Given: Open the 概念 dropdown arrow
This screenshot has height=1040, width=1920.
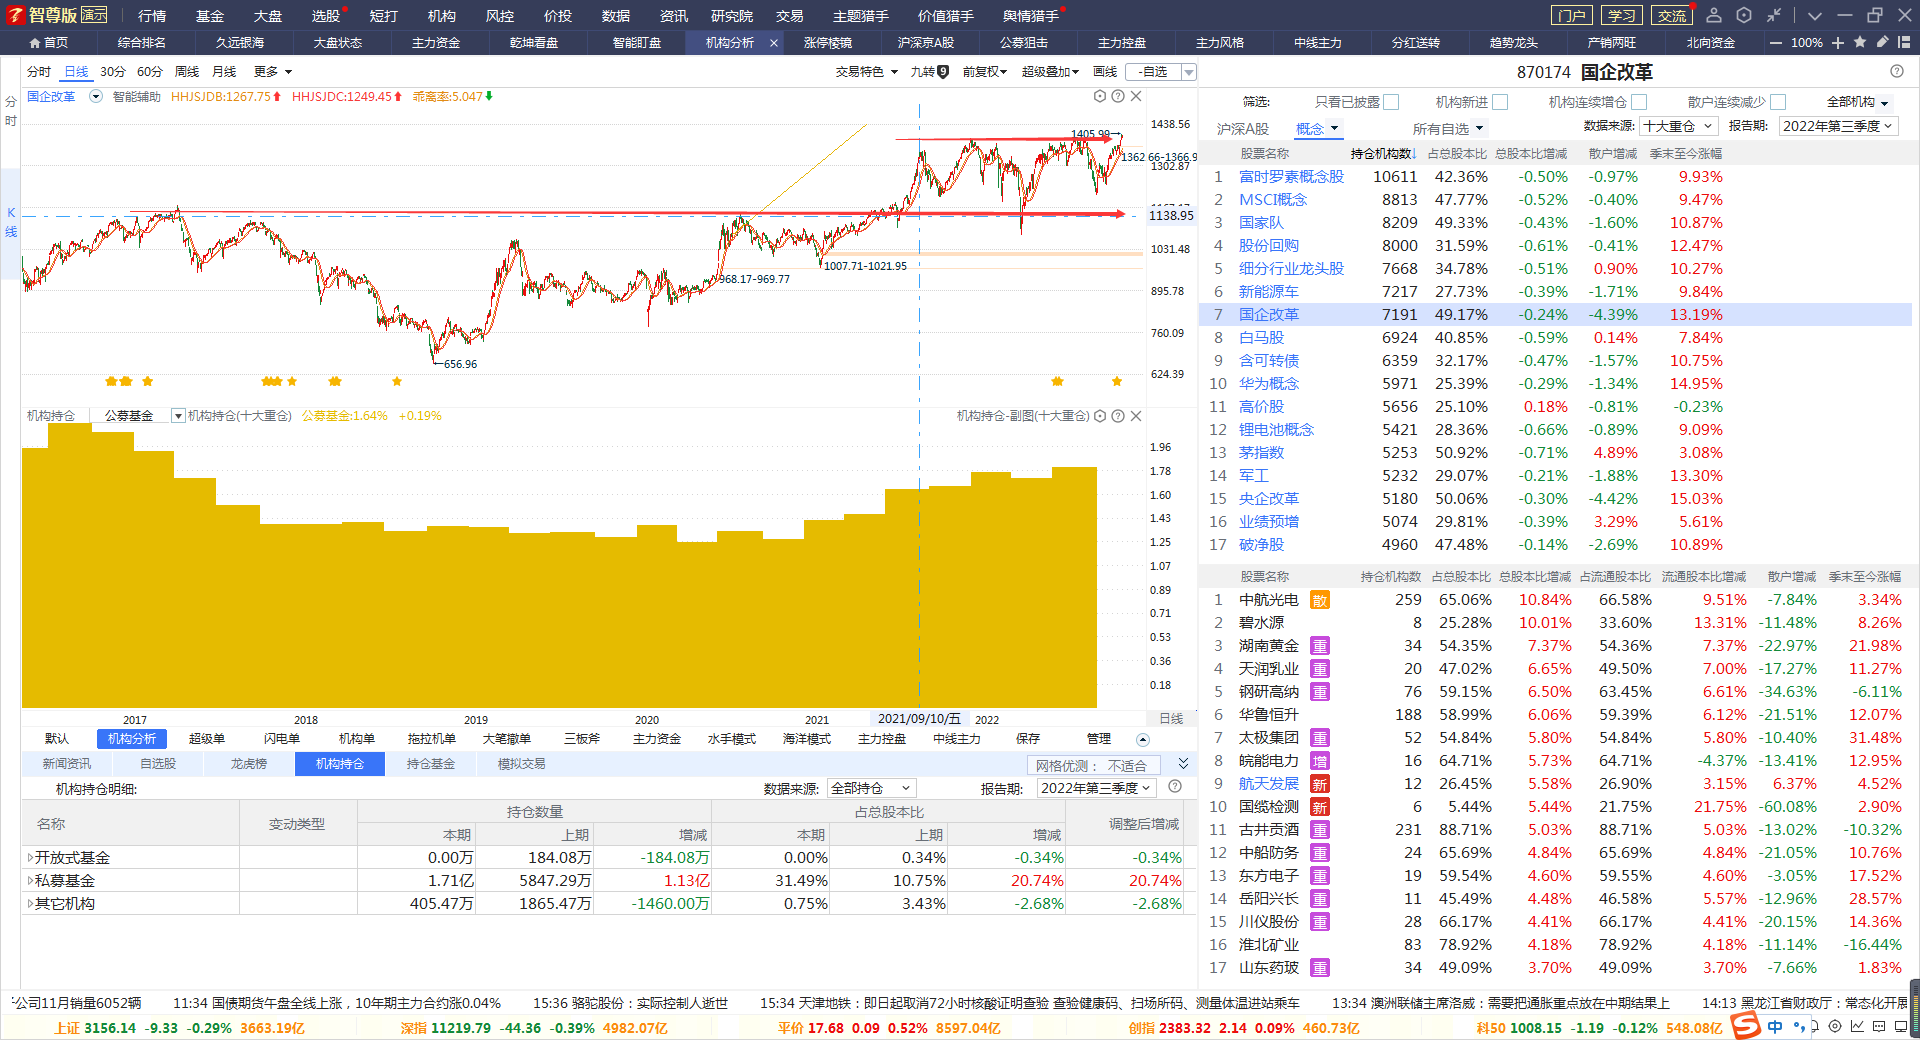Looking at the screenshot, I should click(1334, 128).
